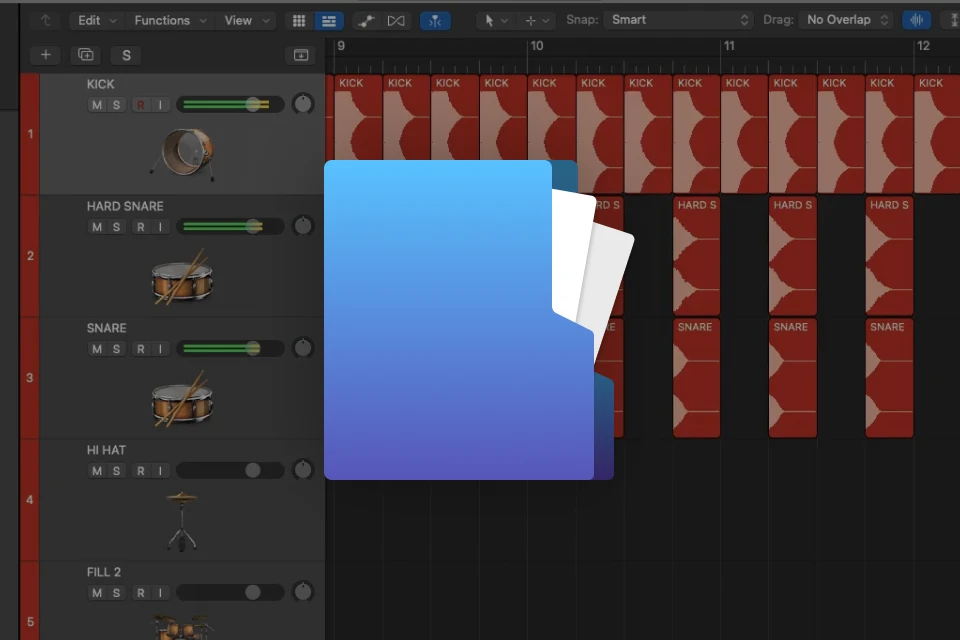This screenshot has height=640, width=960.
Task: Click the kick drum instrument icon
Action: (183, 154)
